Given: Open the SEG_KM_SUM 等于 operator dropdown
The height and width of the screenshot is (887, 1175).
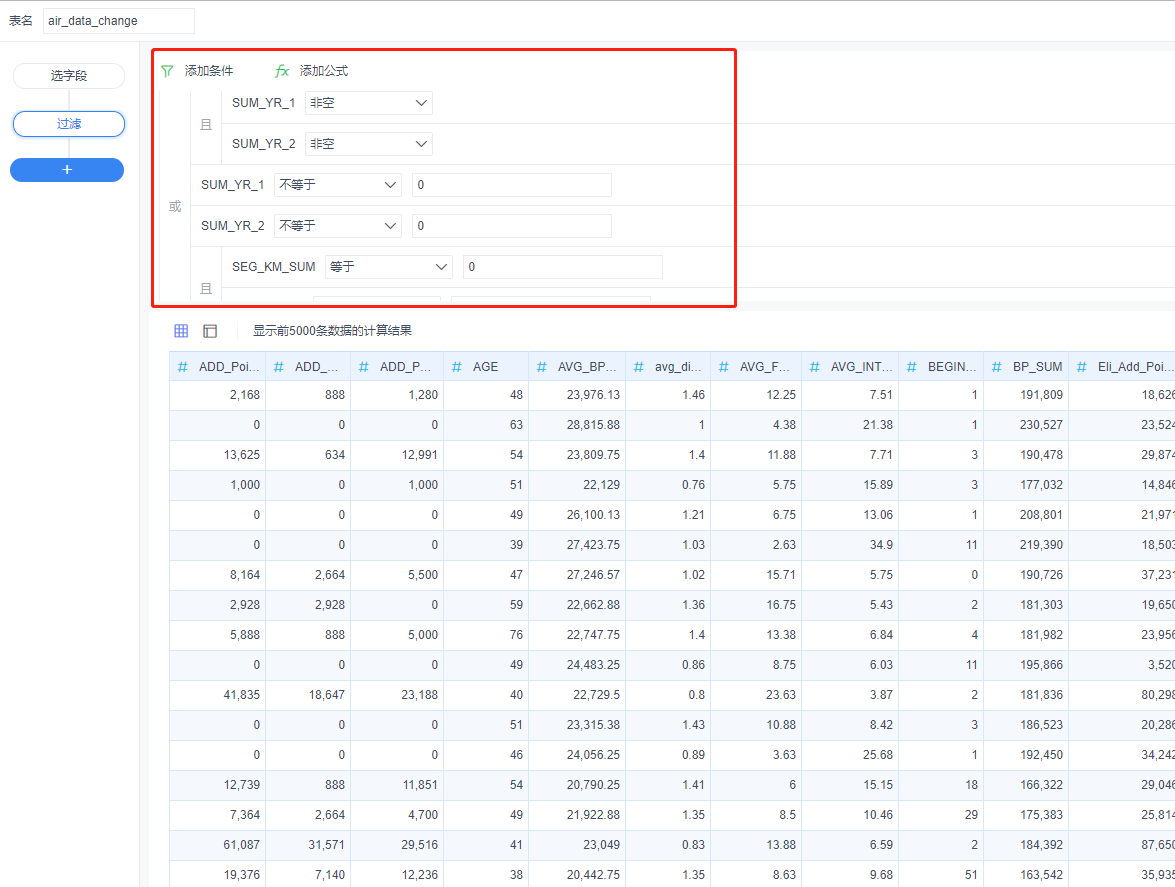Looking at the screenshot, I should [x=389, y=267].
